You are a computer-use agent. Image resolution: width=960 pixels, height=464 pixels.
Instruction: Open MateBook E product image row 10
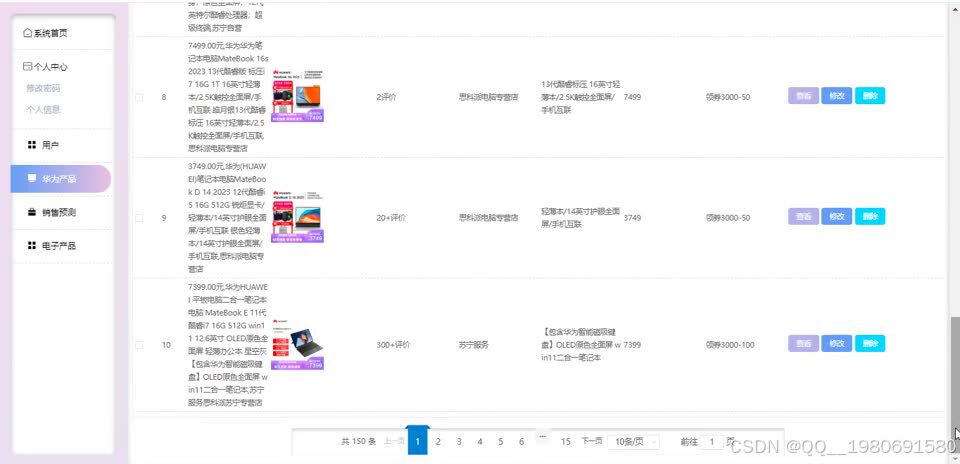point(298,344)
